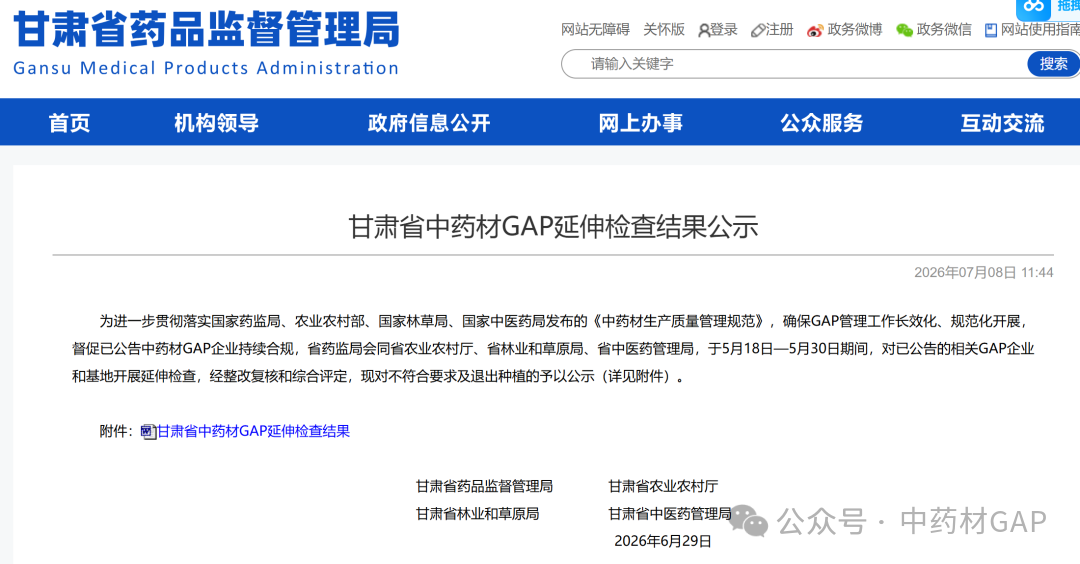Open the 政务微博 link

click(x=855, y=30)
